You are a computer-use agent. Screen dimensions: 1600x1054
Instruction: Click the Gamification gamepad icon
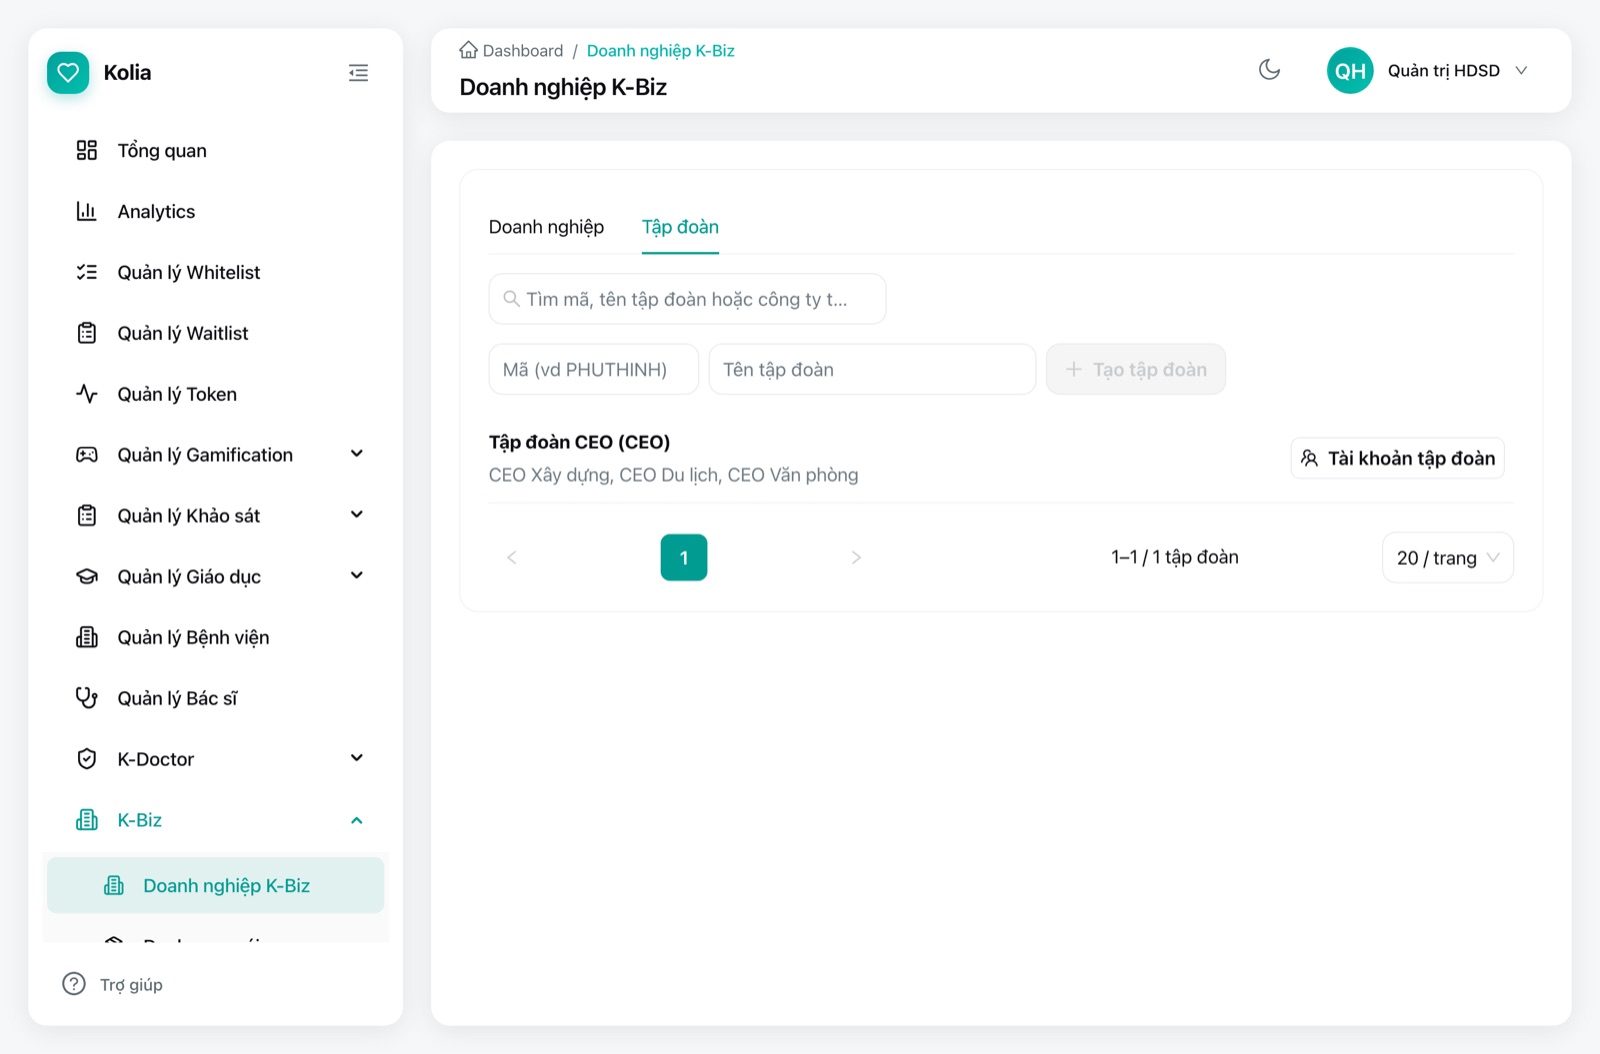87,455
